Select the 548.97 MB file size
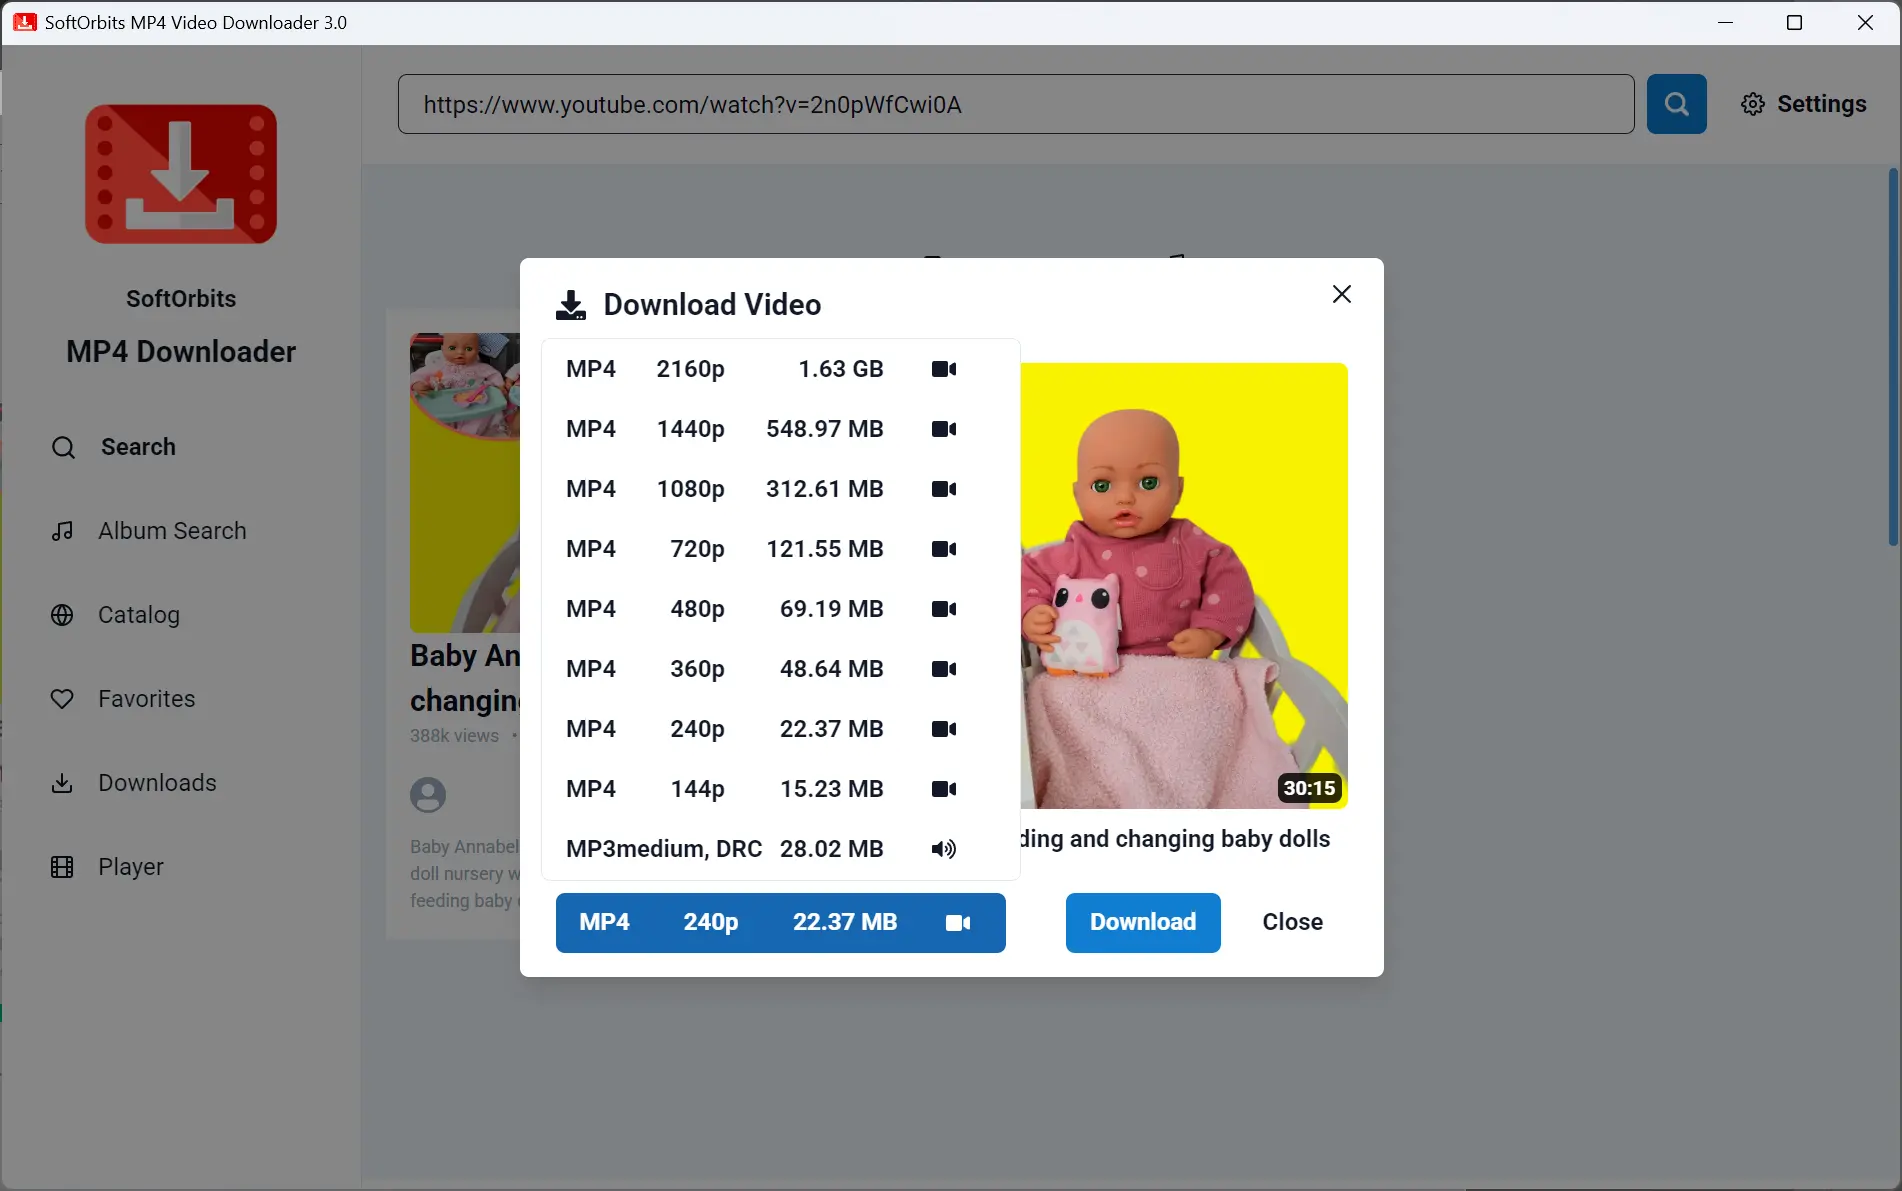The height and width of the screenshot is (1191, 1902). [825, 429]
